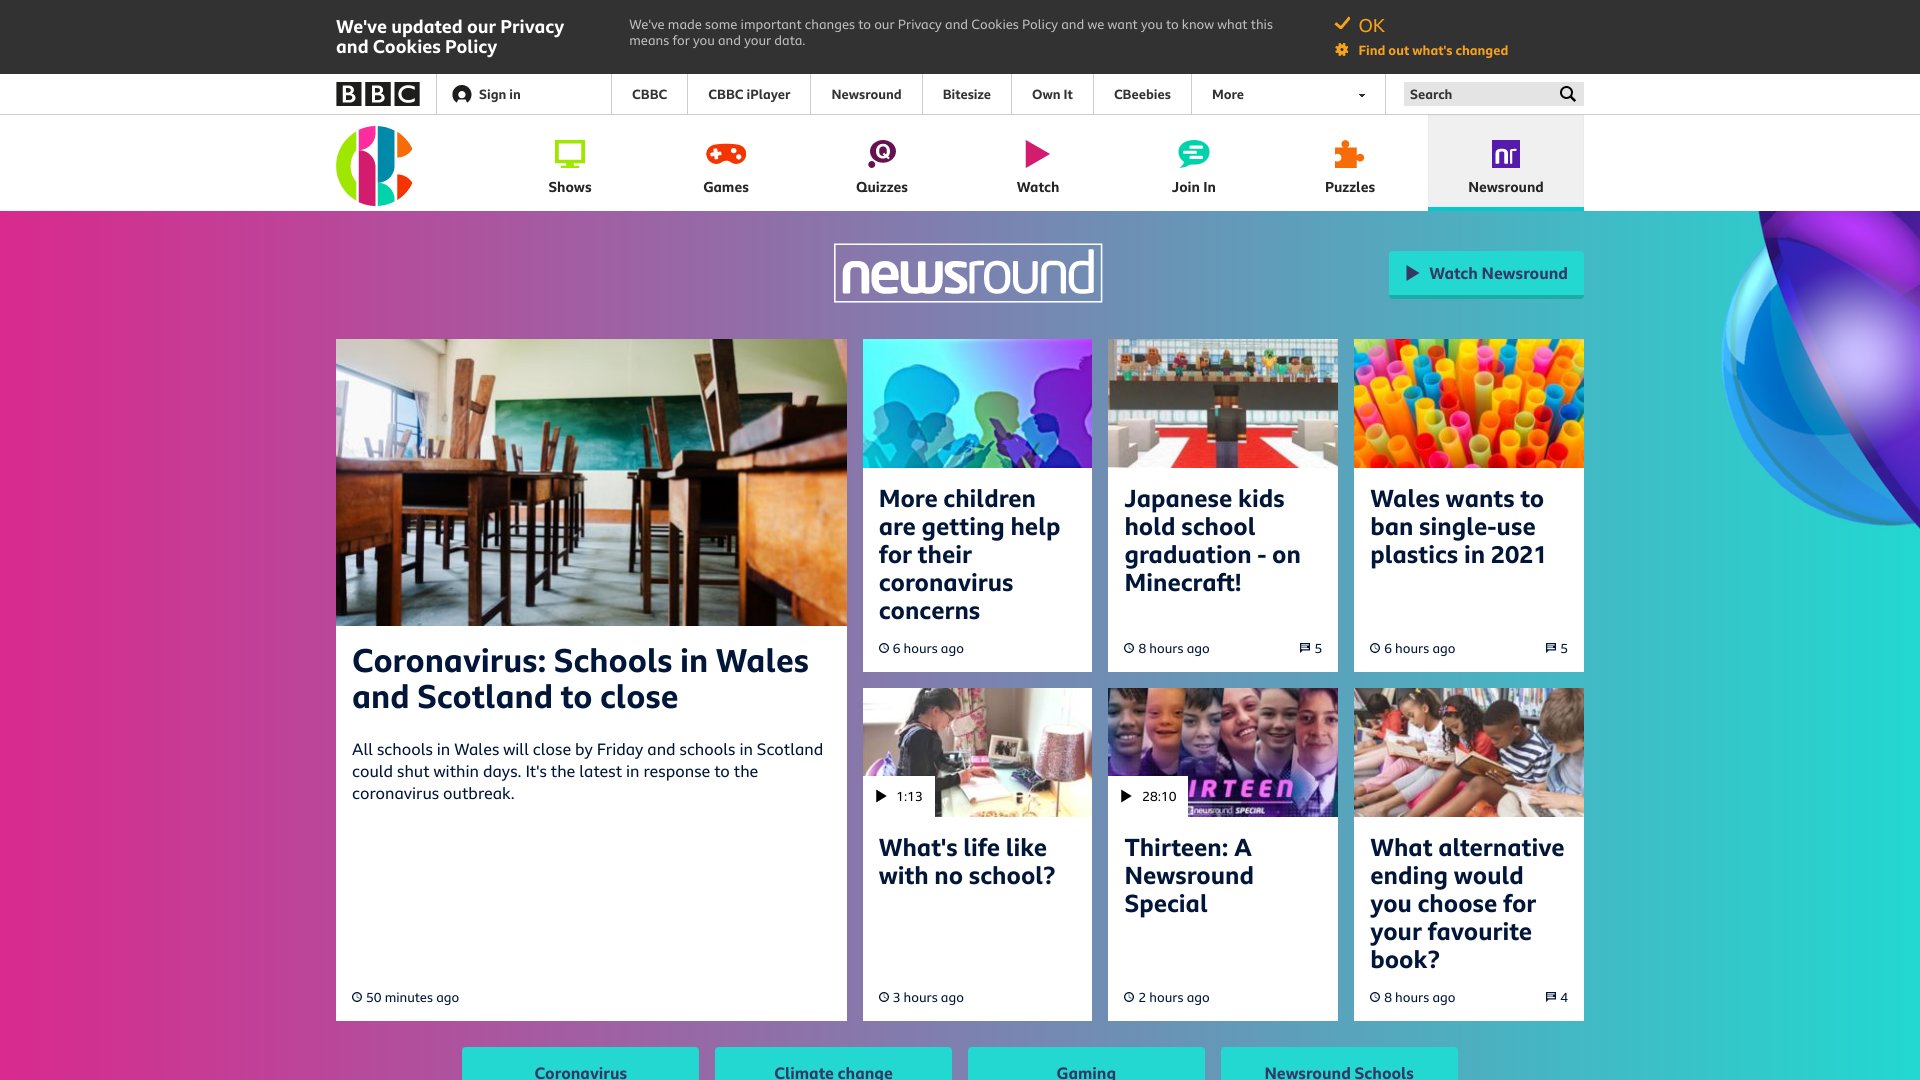Play the 1:13 What's life like video
The image size is (1920, 1080).
898,796
